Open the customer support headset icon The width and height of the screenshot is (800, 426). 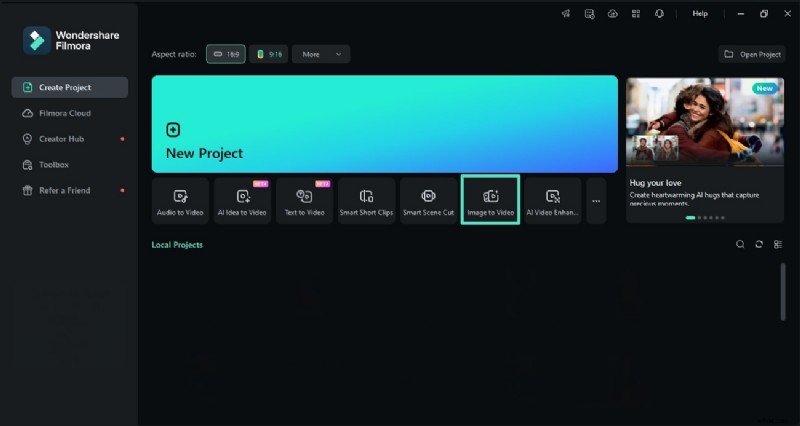point(659,14)
